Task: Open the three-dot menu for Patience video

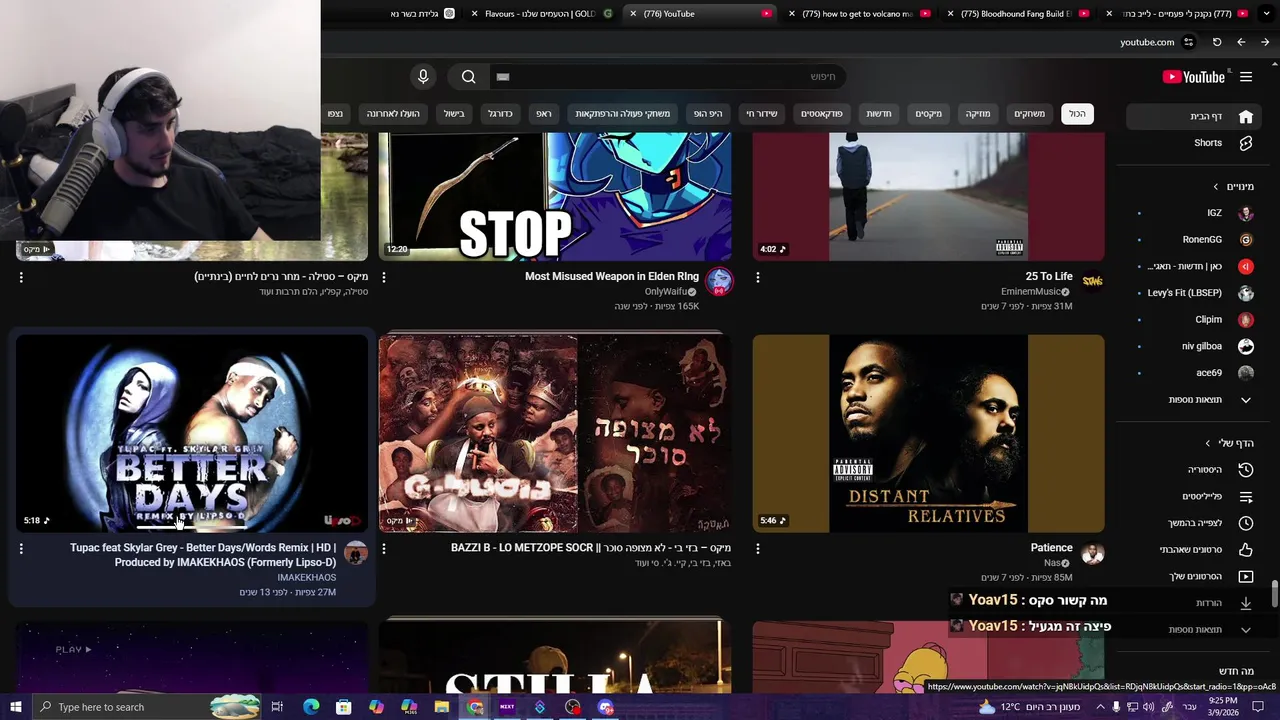Action: pos(757,549)
